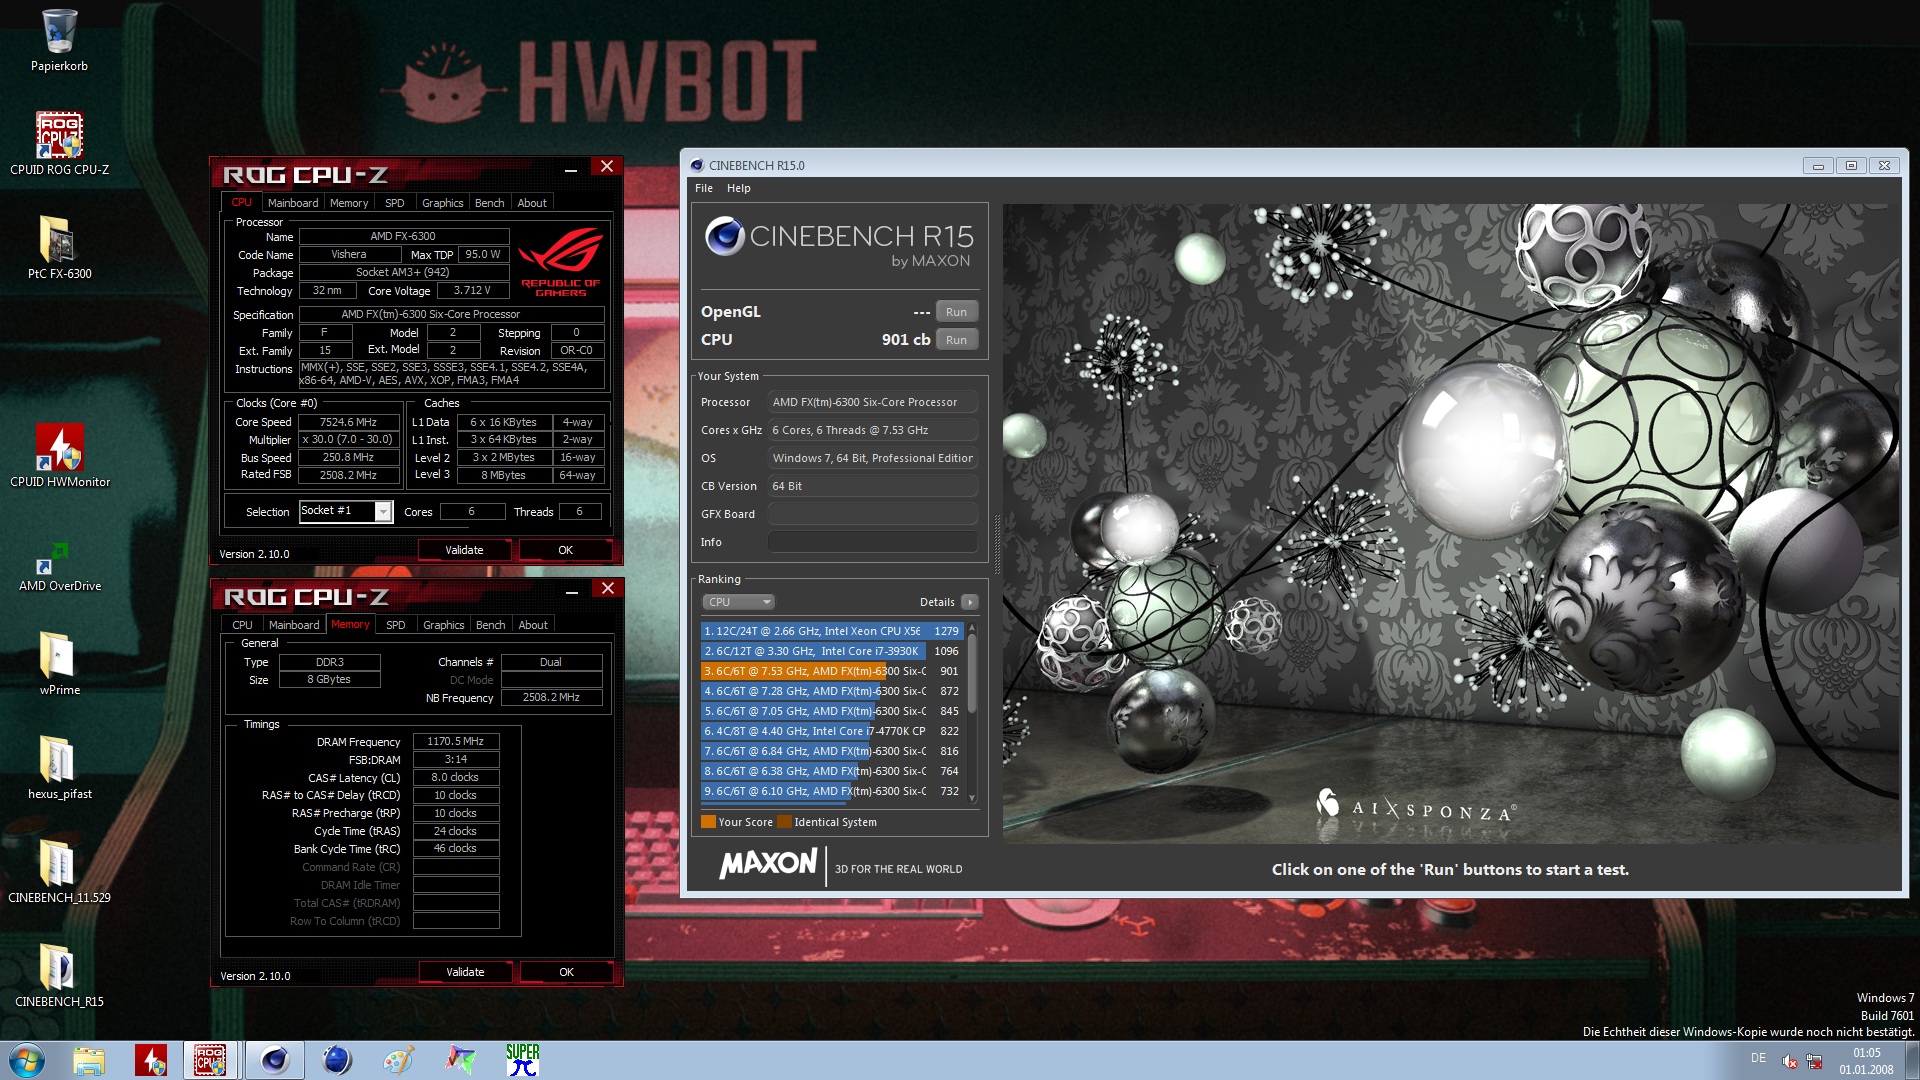Switch to Memory tab in upper CPU-Z
The width and height of the screenshot is (1920, 1080).
pyautogui.click(x=349, y=203)
